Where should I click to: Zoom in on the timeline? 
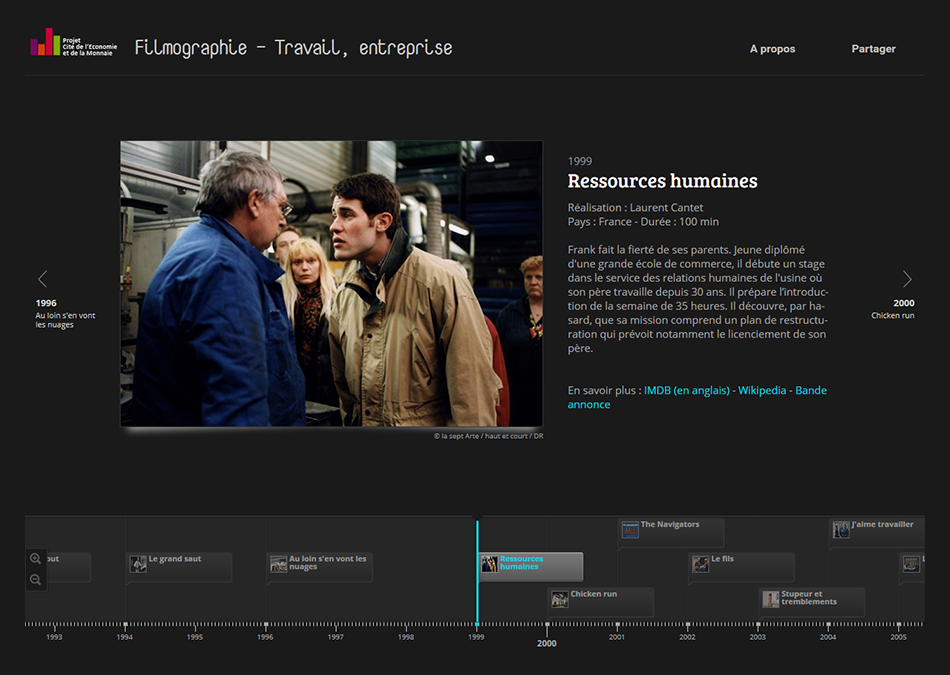click(36, 559)
